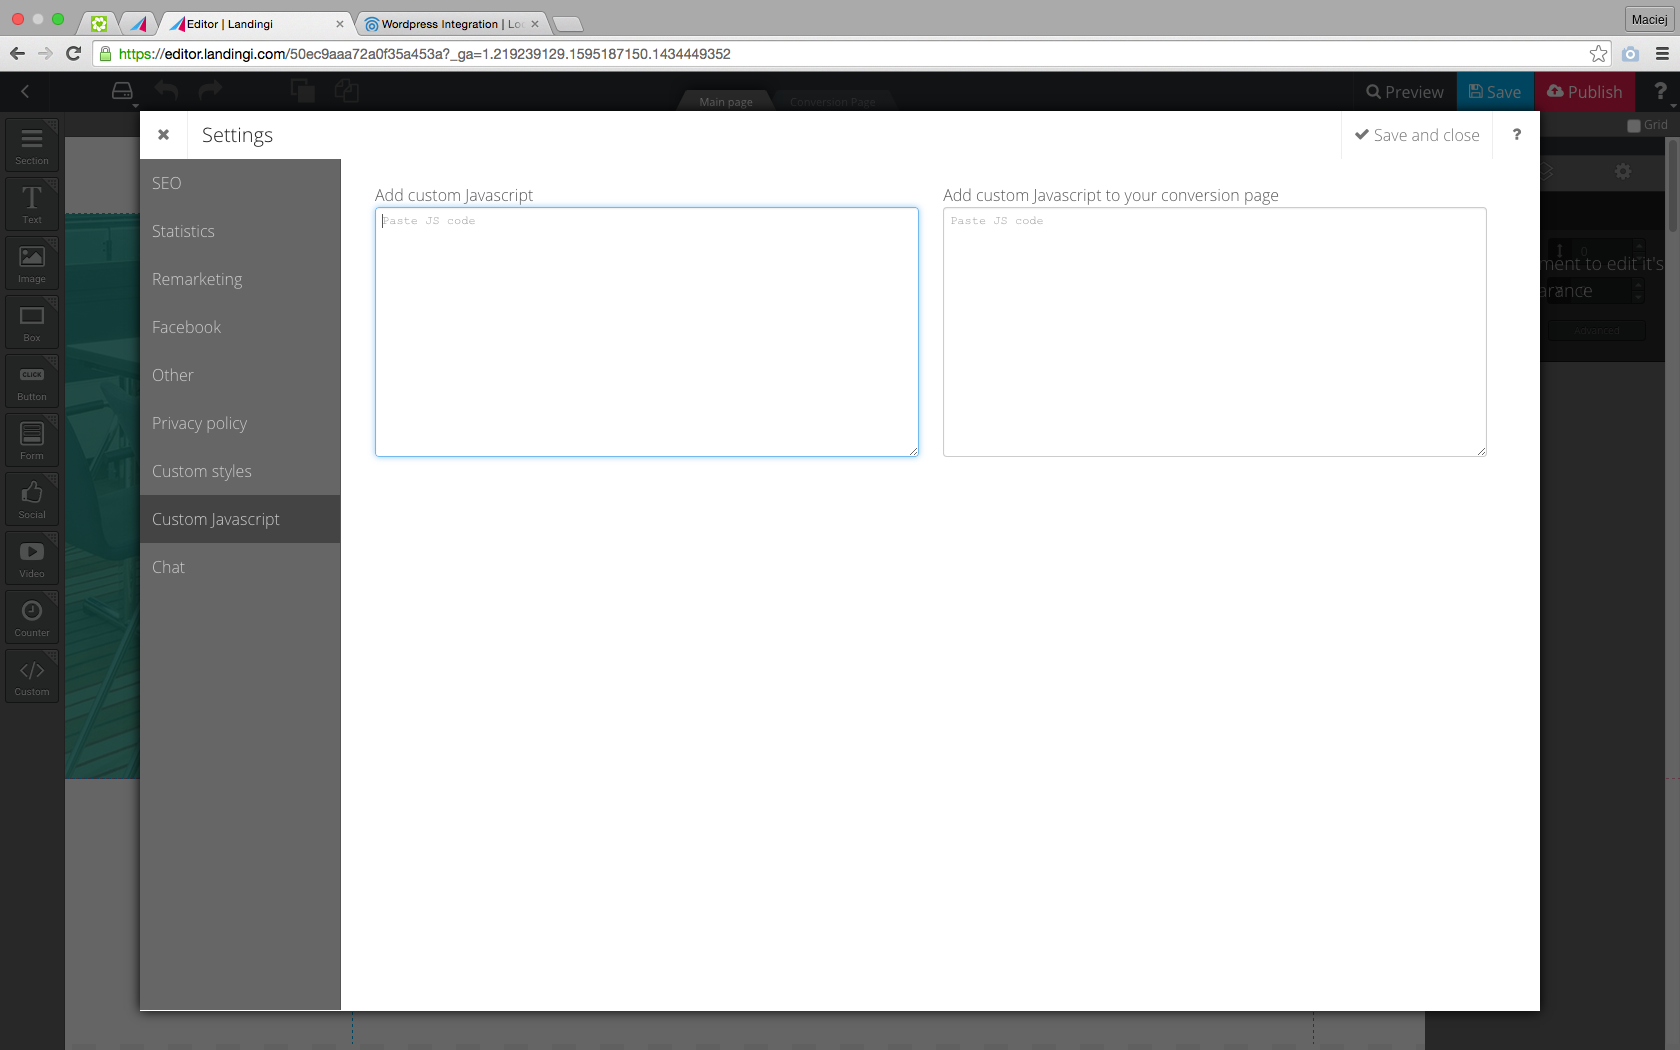The height and width of the screenshot is (1050, 1680).
Task: Toggle the Grid checkbox
Action: pyautogui.click(x=1634, y=126)
